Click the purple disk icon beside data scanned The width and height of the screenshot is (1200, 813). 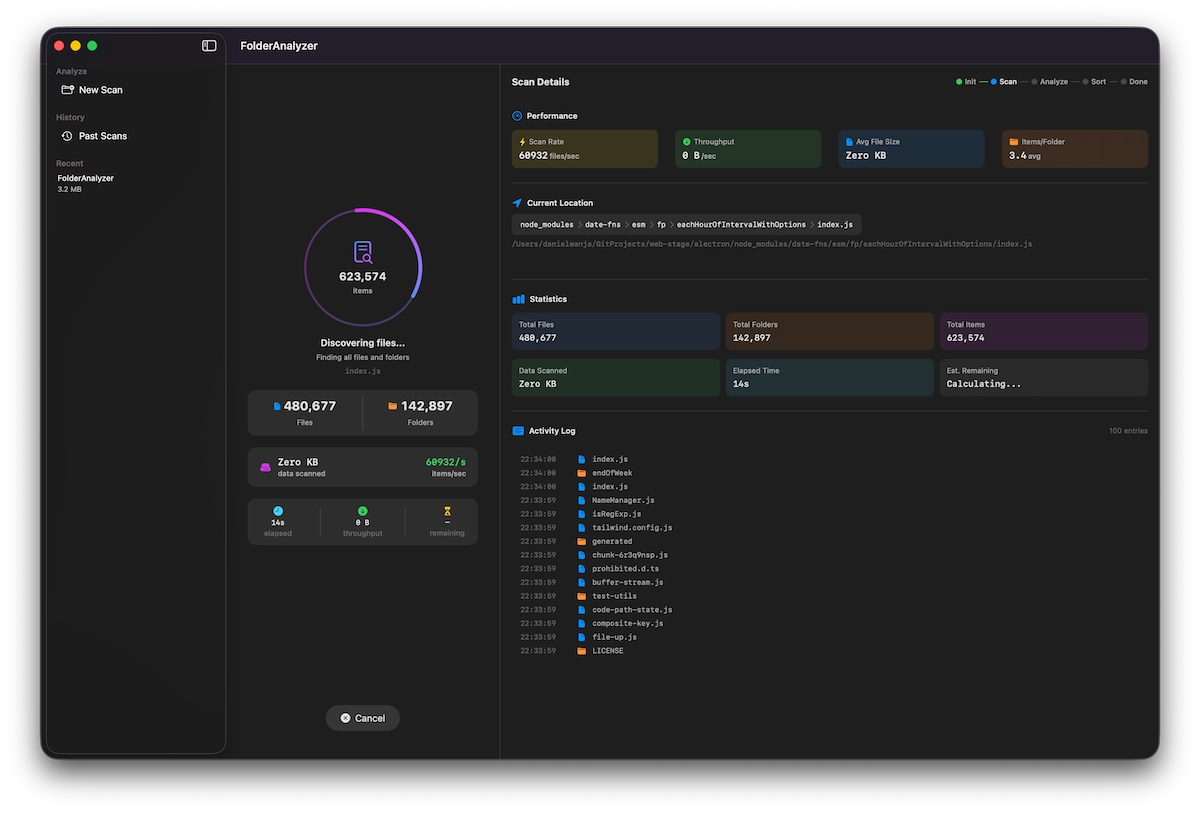click(x=265, y=467)
